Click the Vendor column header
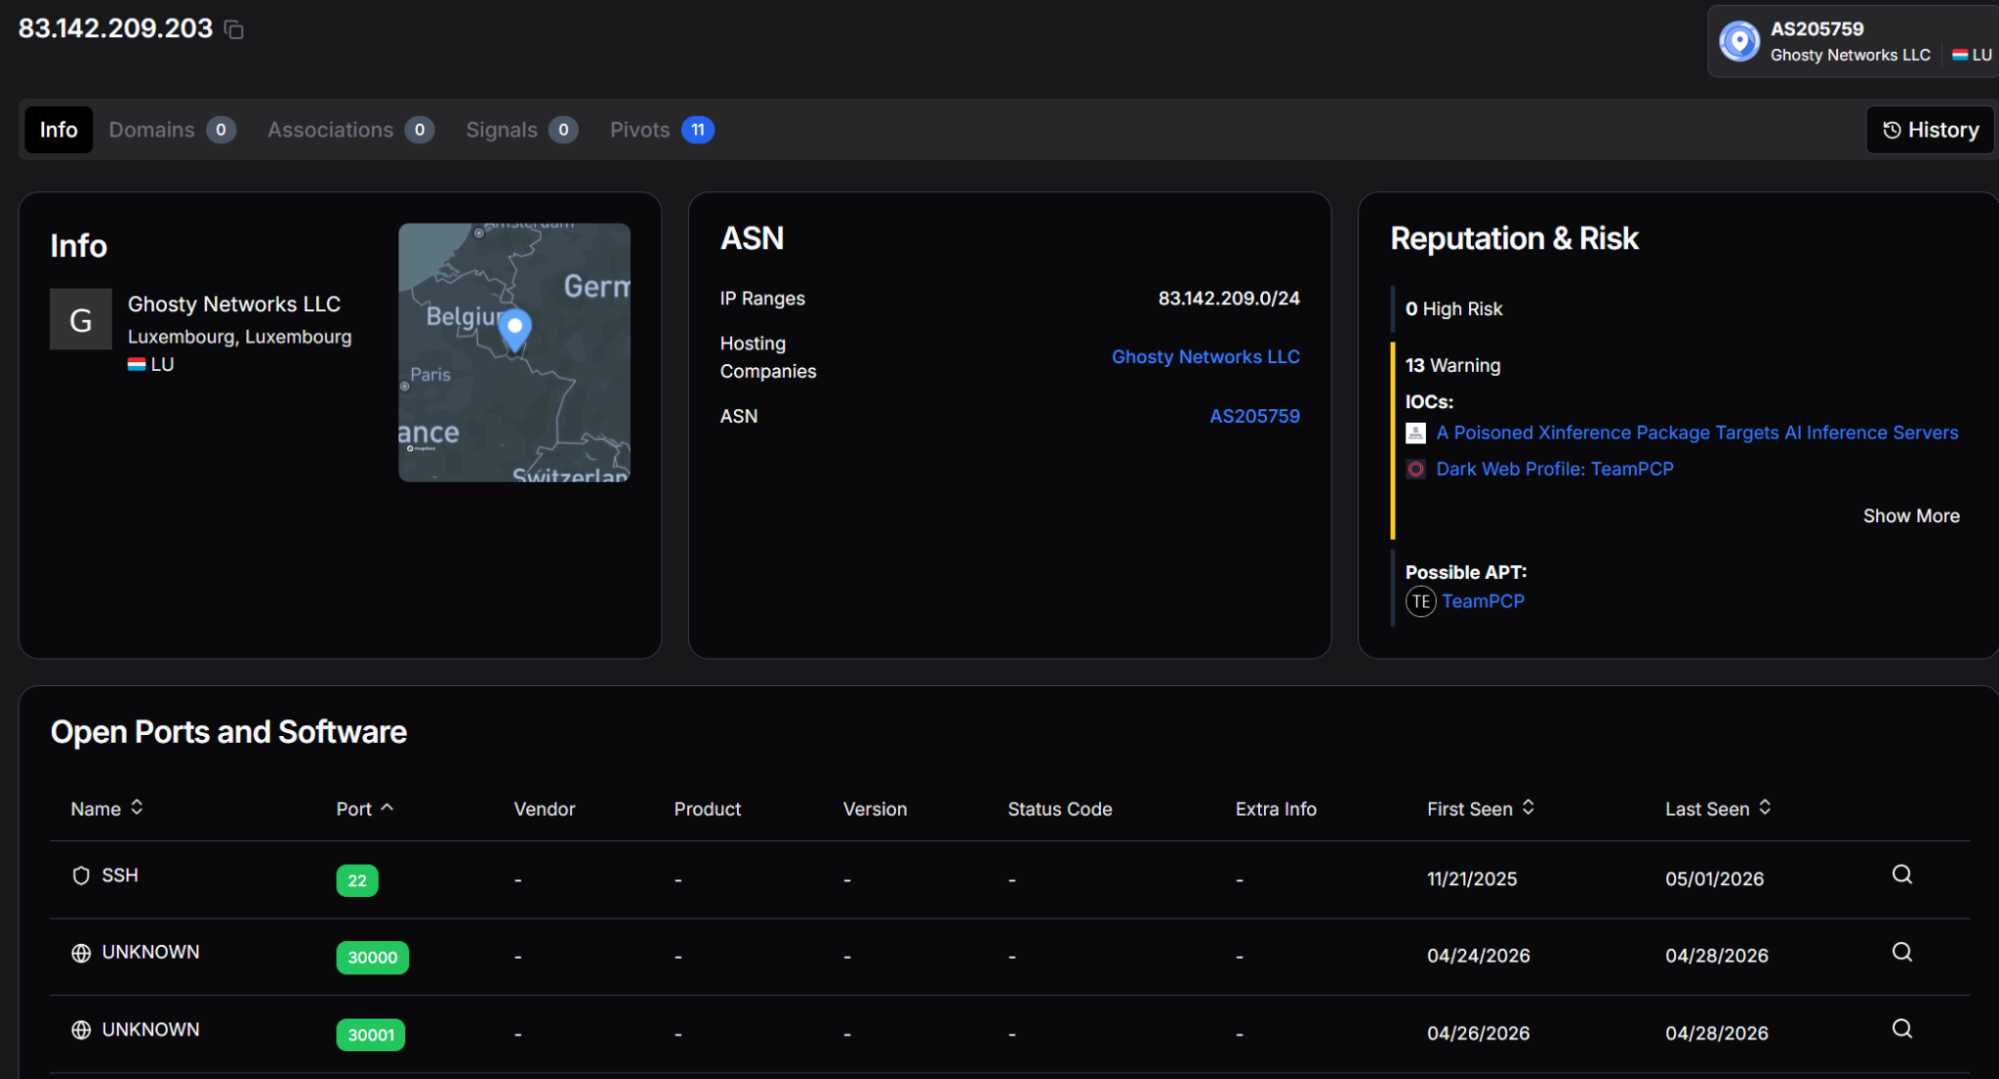Screen dimensions: 1999x1079 [544, 809]
